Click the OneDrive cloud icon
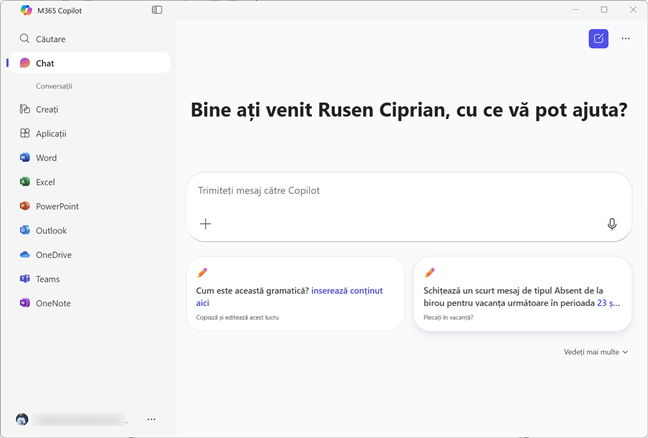Screen dimensions: 648x438 (x=25, y=255)
